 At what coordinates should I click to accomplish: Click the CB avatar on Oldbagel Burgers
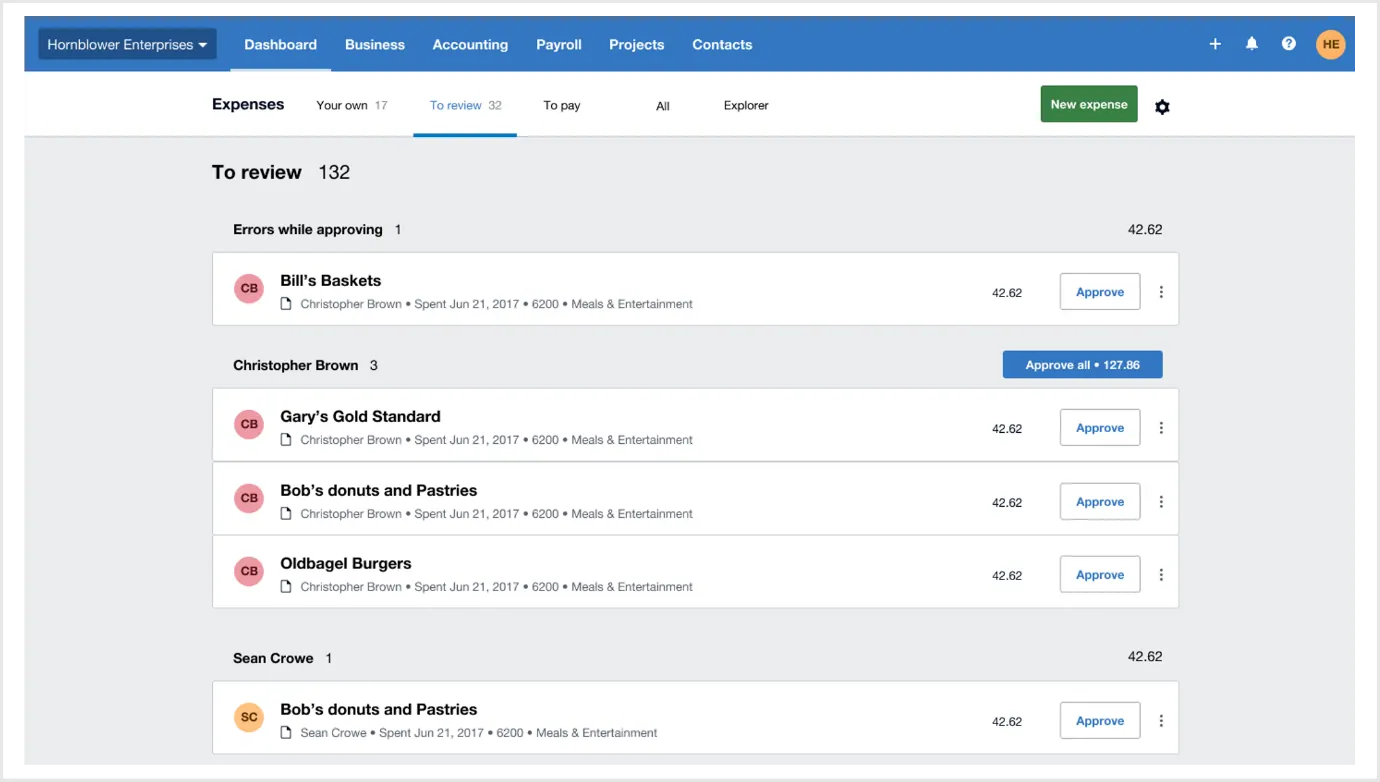(x=249, y=571)
